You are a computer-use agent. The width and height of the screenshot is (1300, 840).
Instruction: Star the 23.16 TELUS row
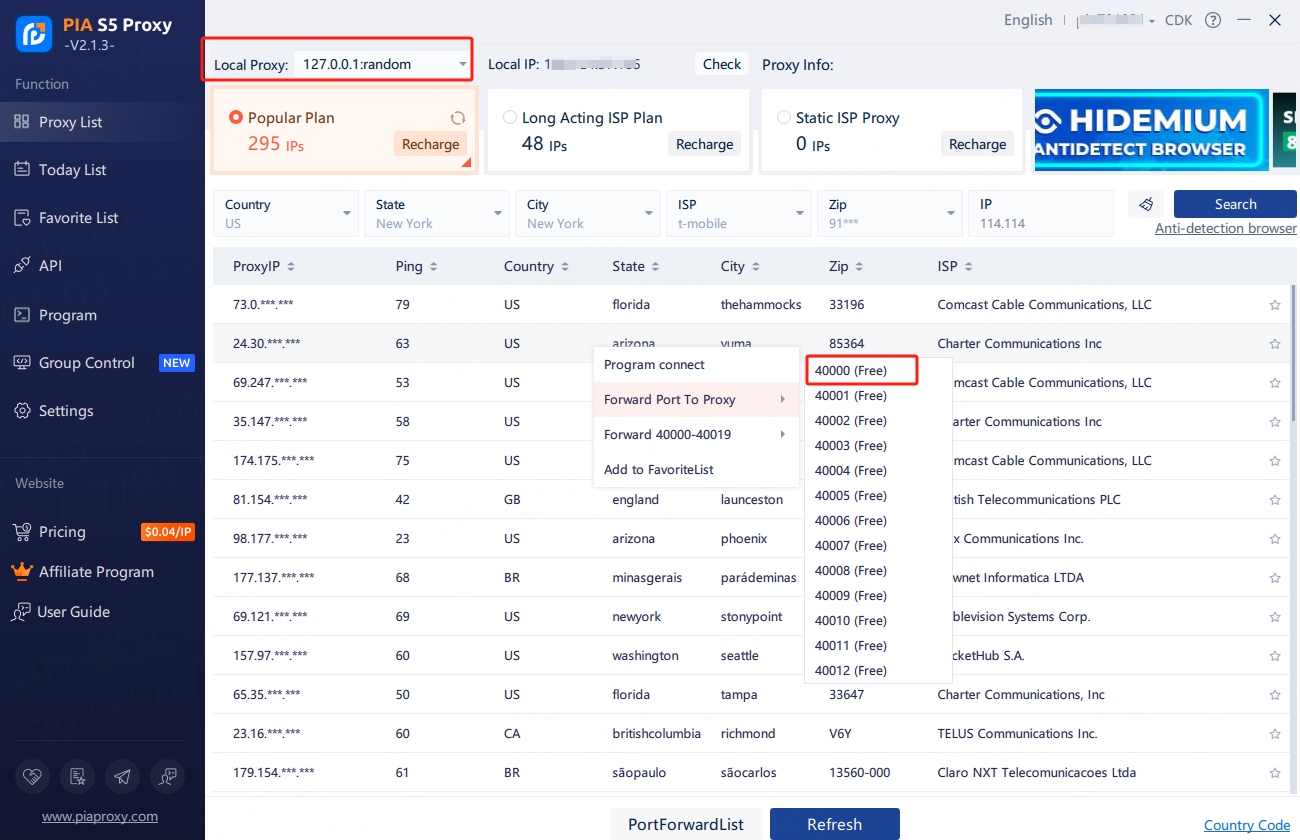pos(1275,734)
